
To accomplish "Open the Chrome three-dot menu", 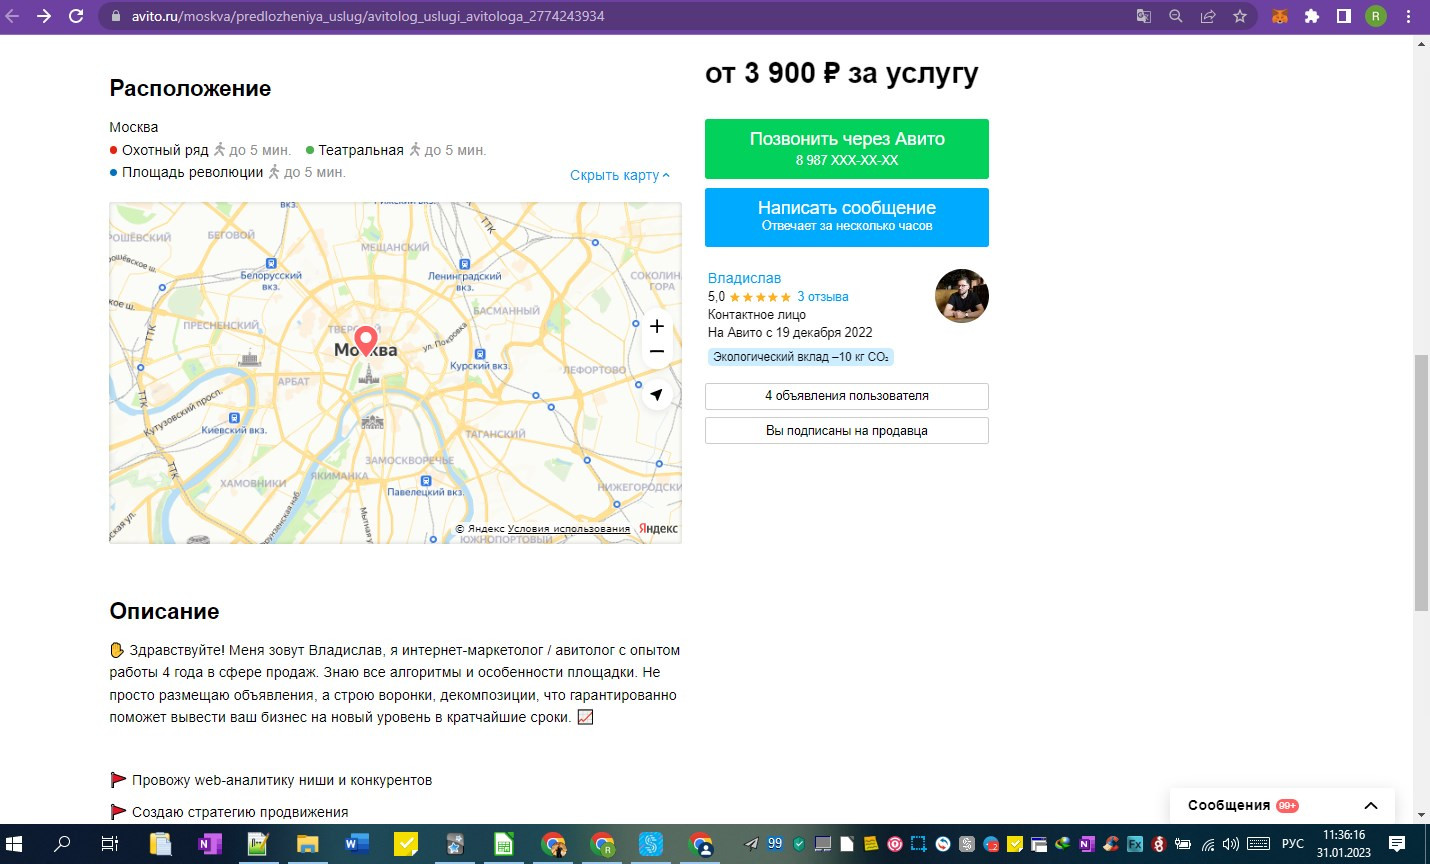I will 1408,16.
